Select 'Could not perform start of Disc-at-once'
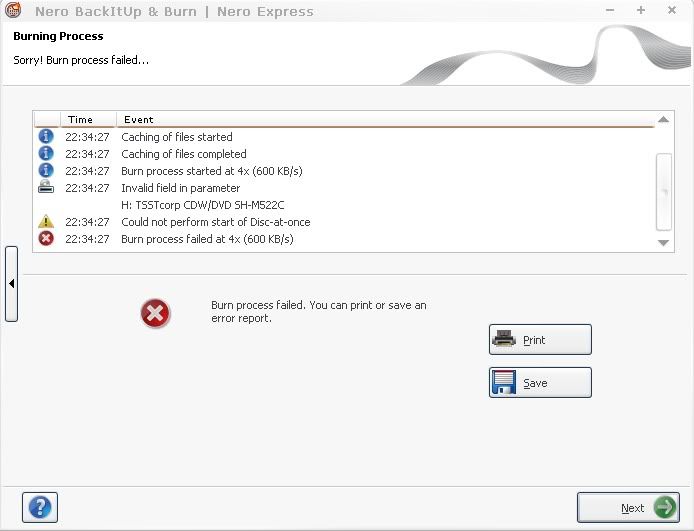The width and height of the screenshot is (694, 531). click(344, 222)
